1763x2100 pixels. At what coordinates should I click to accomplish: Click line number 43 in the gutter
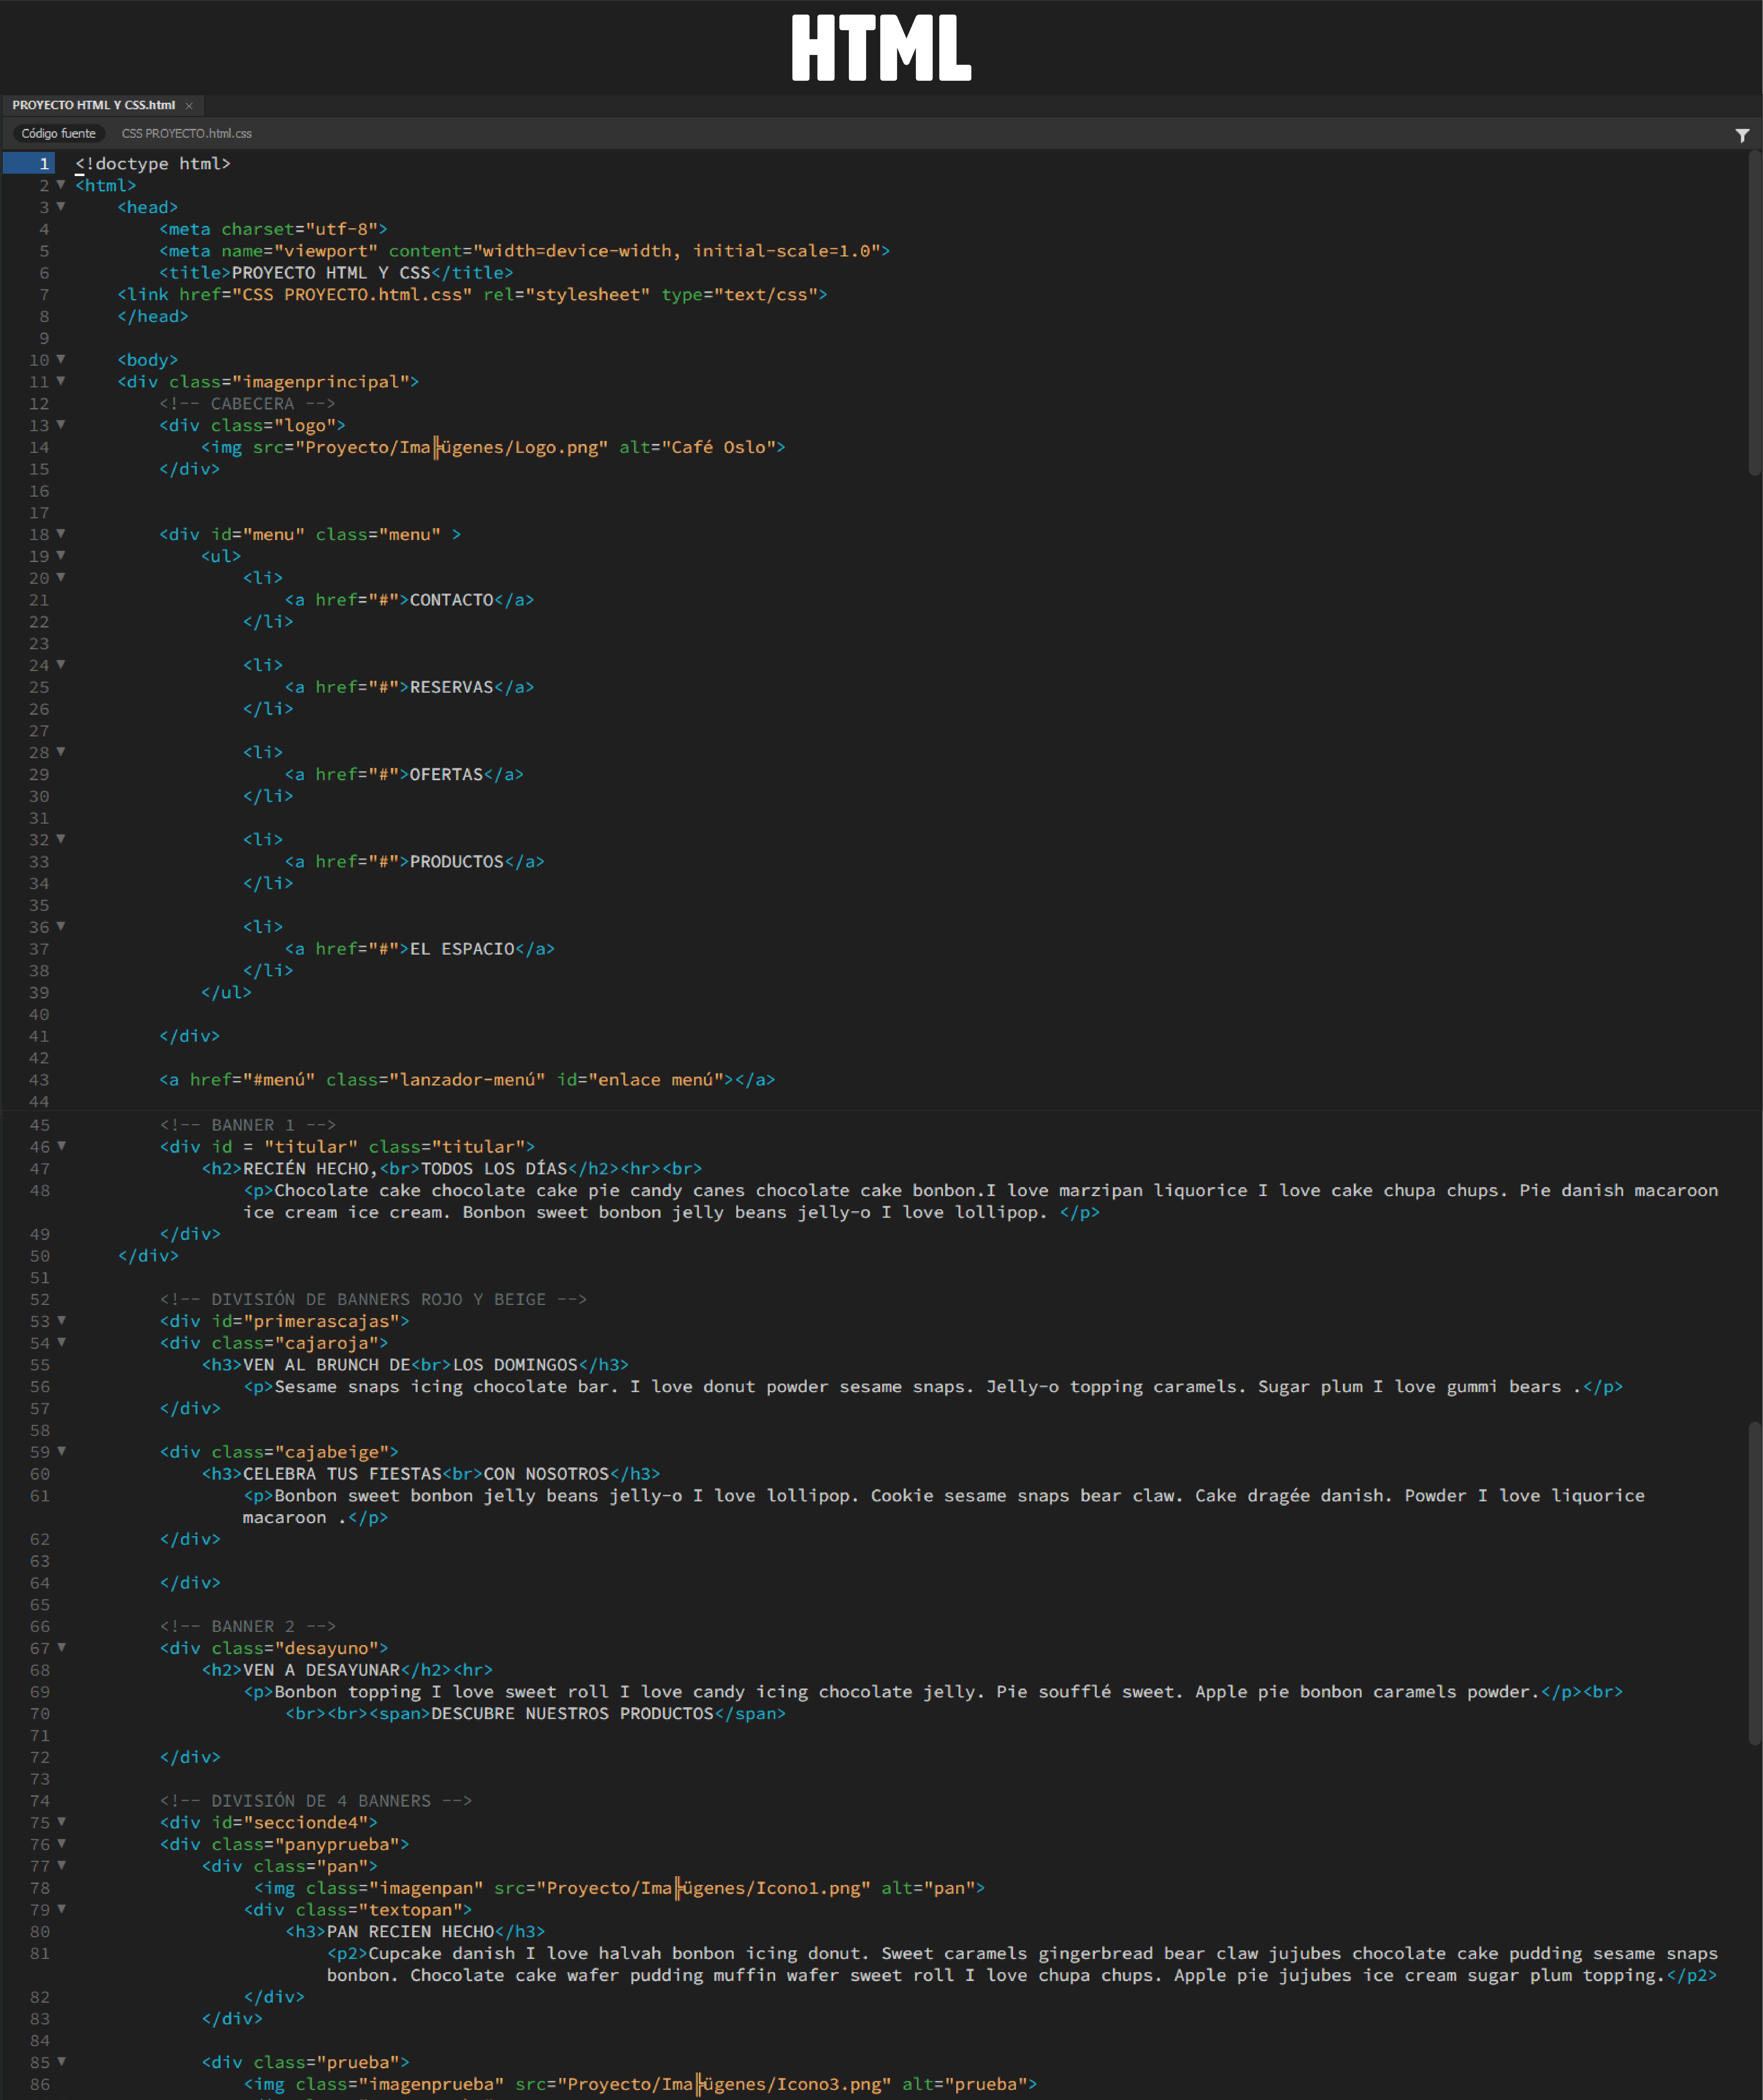(39, 1080)
